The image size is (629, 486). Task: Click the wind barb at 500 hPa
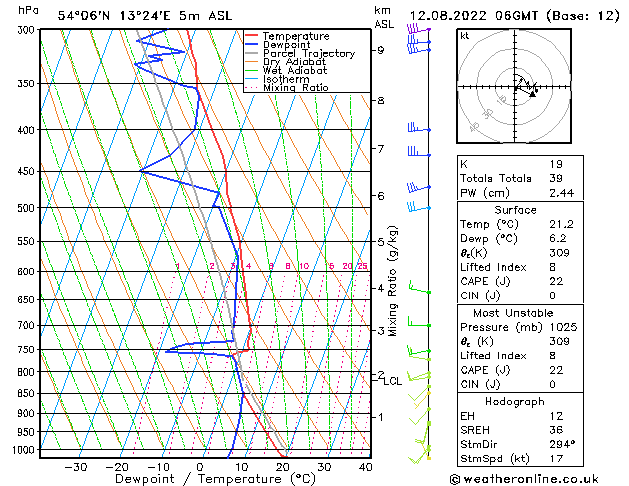click(419, 207)
